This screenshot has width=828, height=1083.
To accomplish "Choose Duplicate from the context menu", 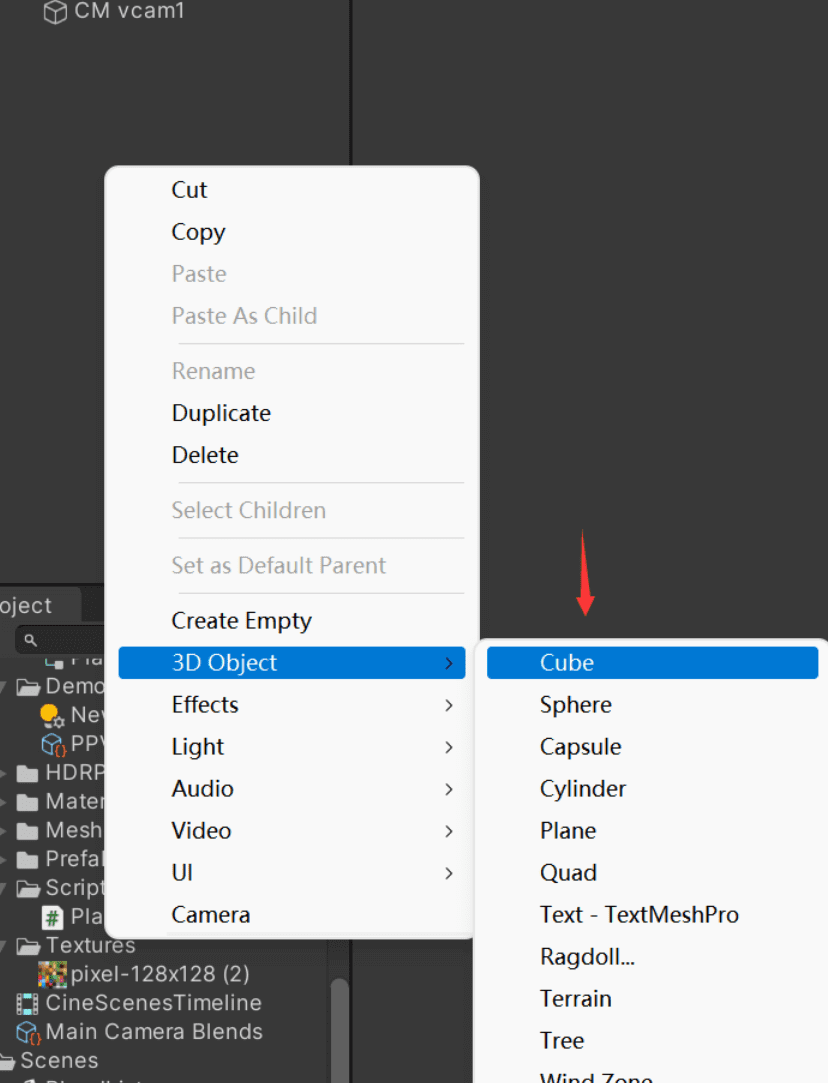I will [x=221, y=413].
